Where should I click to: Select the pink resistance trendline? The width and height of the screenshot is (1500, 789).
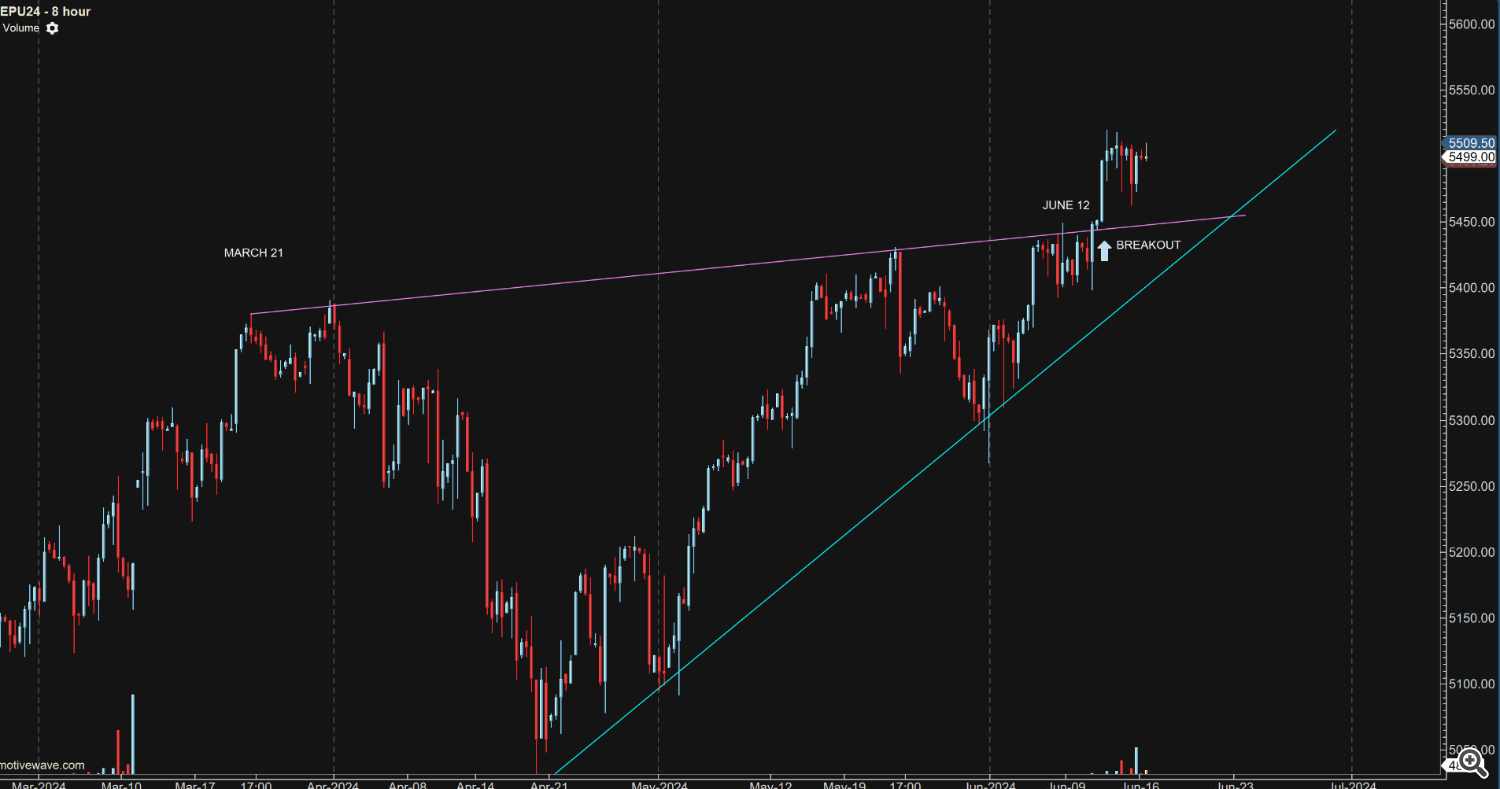pyautogui.click(x=600, y=280)
